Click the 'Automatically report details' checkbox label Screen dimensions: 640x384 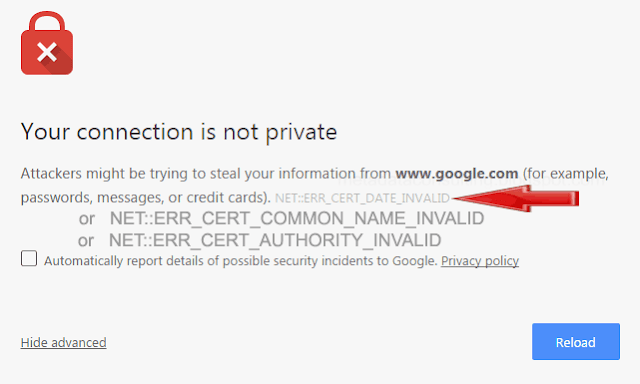click(x=241, y=261)
